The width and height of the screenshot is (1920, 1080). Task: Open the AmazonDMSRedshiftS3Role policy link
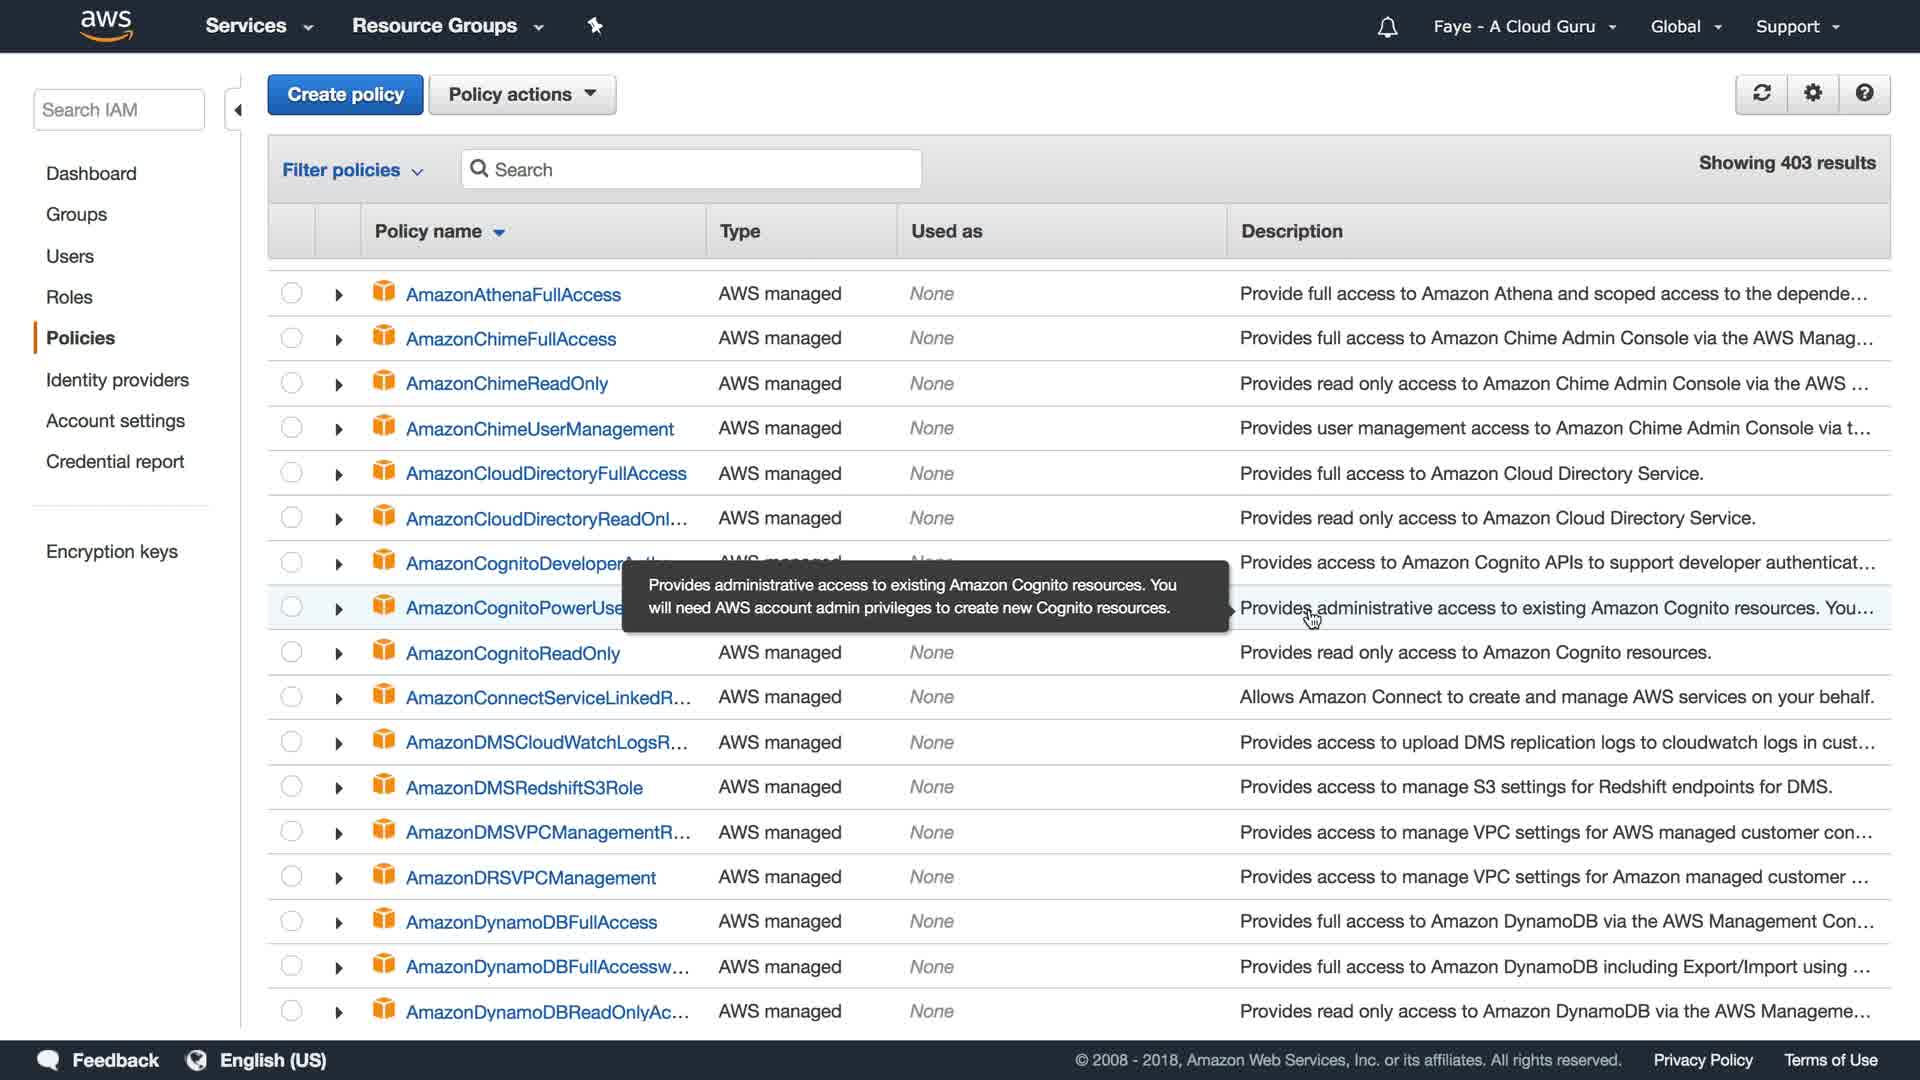[524, 788]
